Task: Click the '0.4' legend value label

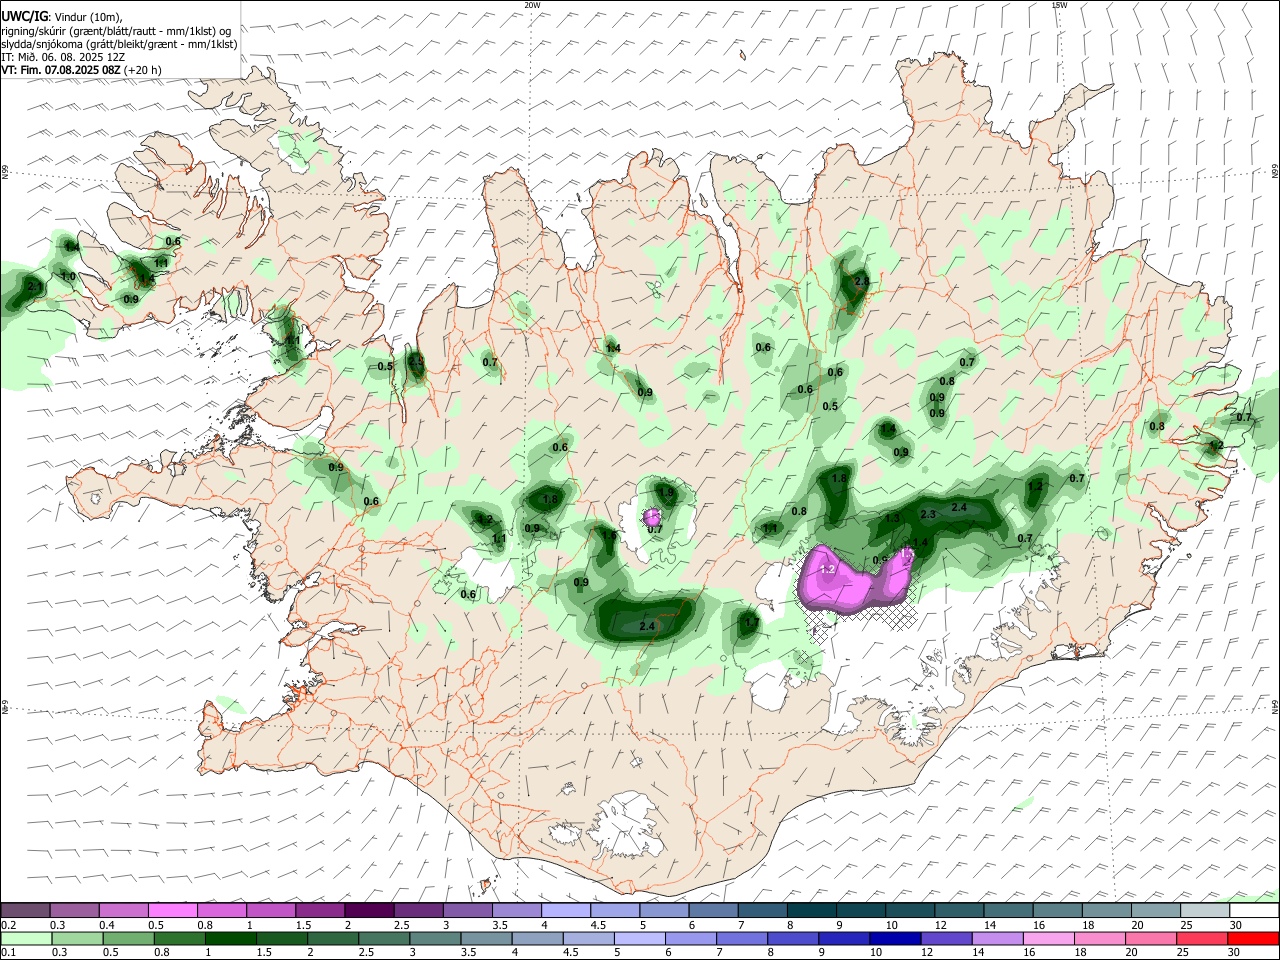Action: [106, 924]
